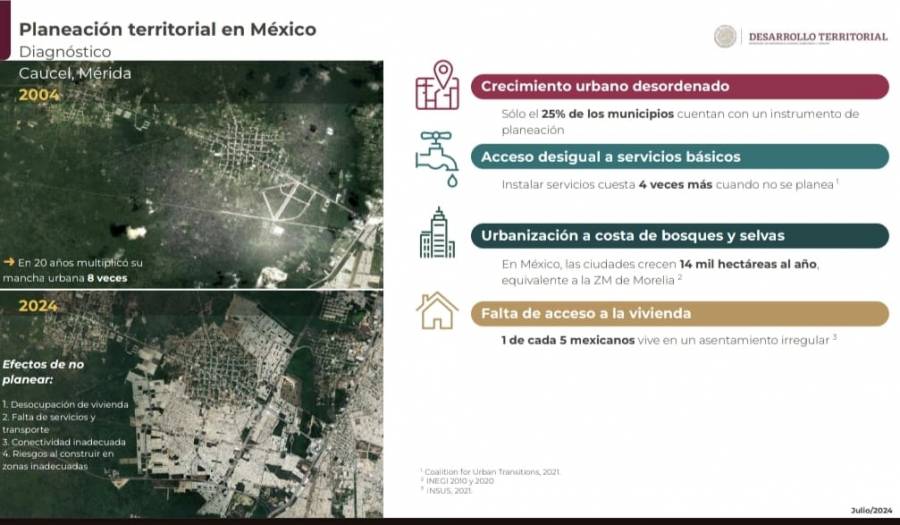
Task: Click the 2004 Caucel satellite image
Action: pyautogui.click(x=192, y=174)
